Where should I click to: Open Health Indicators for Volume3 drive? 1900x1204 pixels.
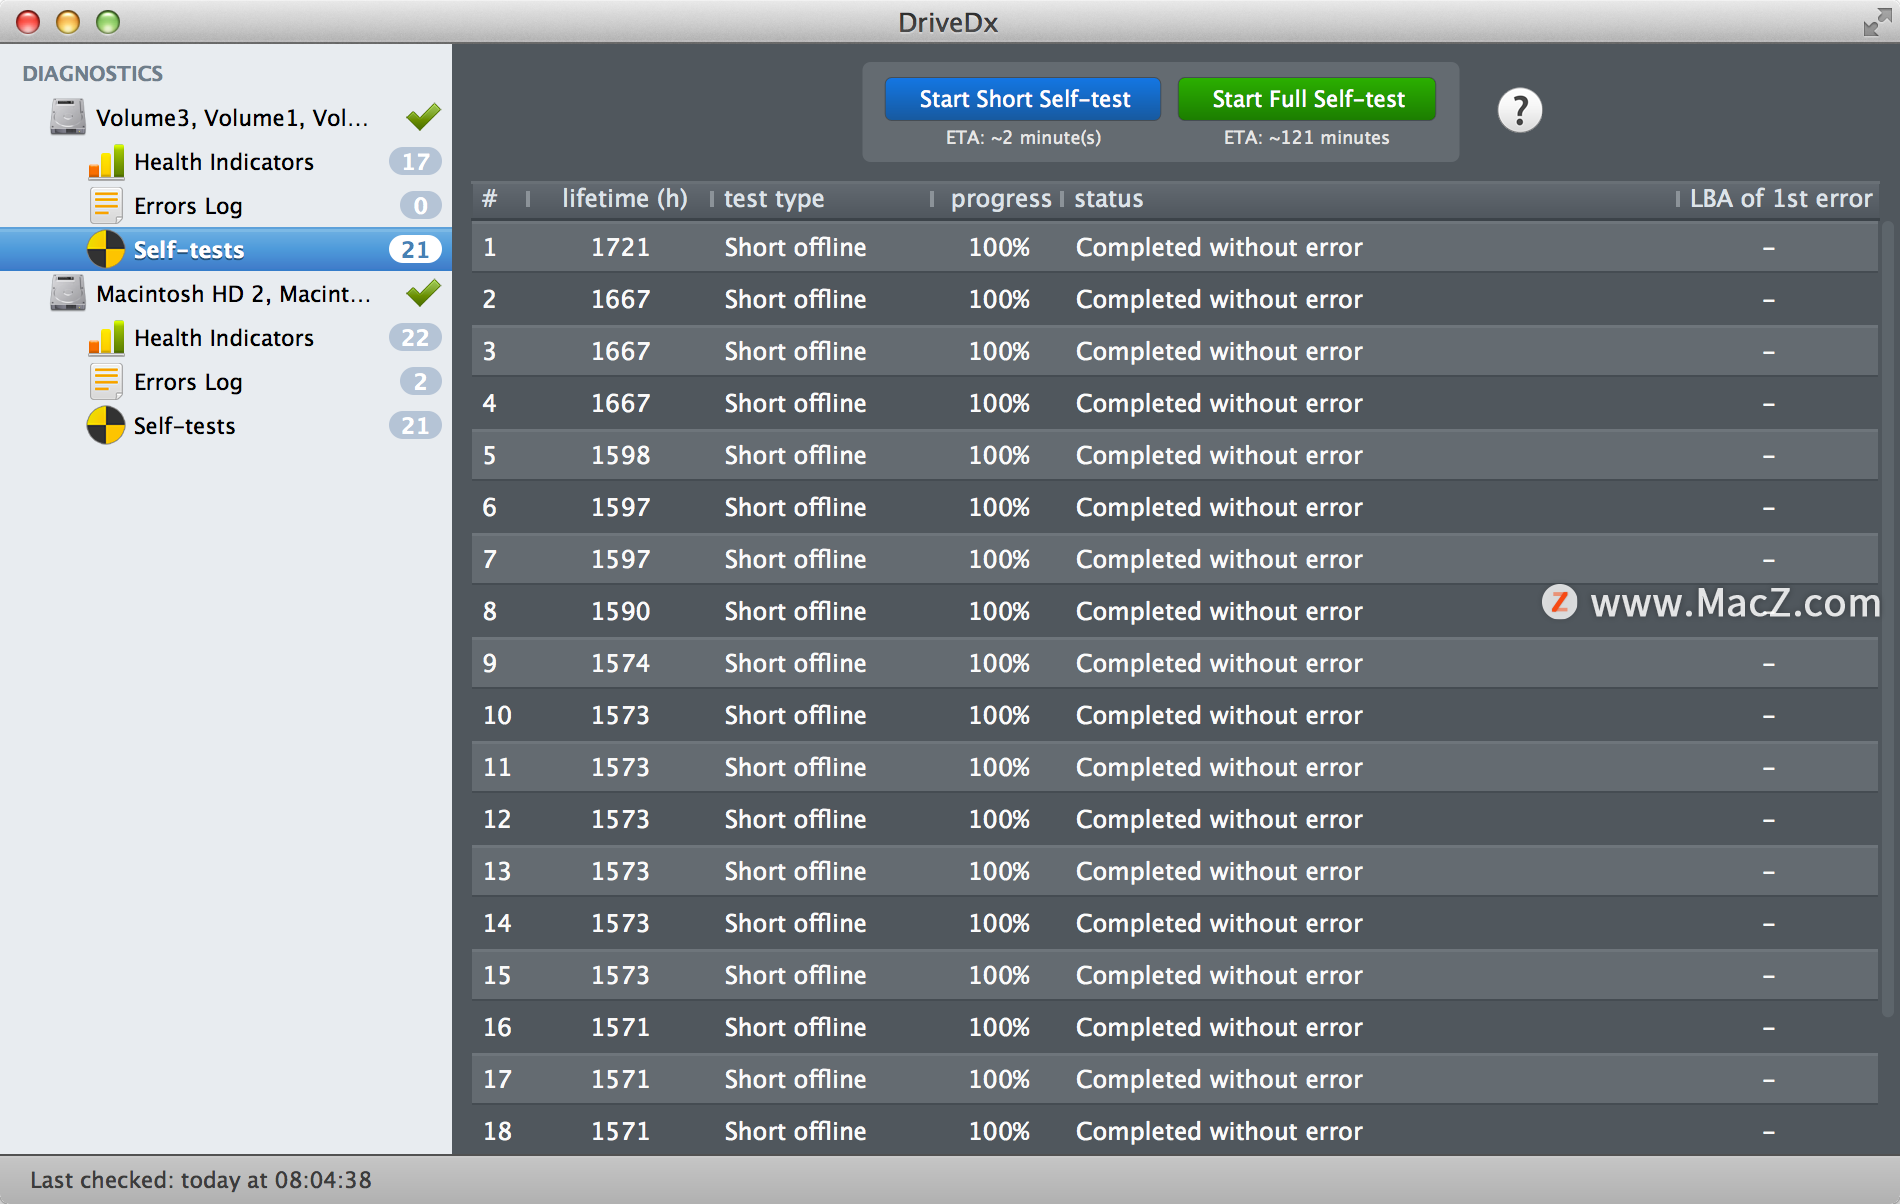226,161
